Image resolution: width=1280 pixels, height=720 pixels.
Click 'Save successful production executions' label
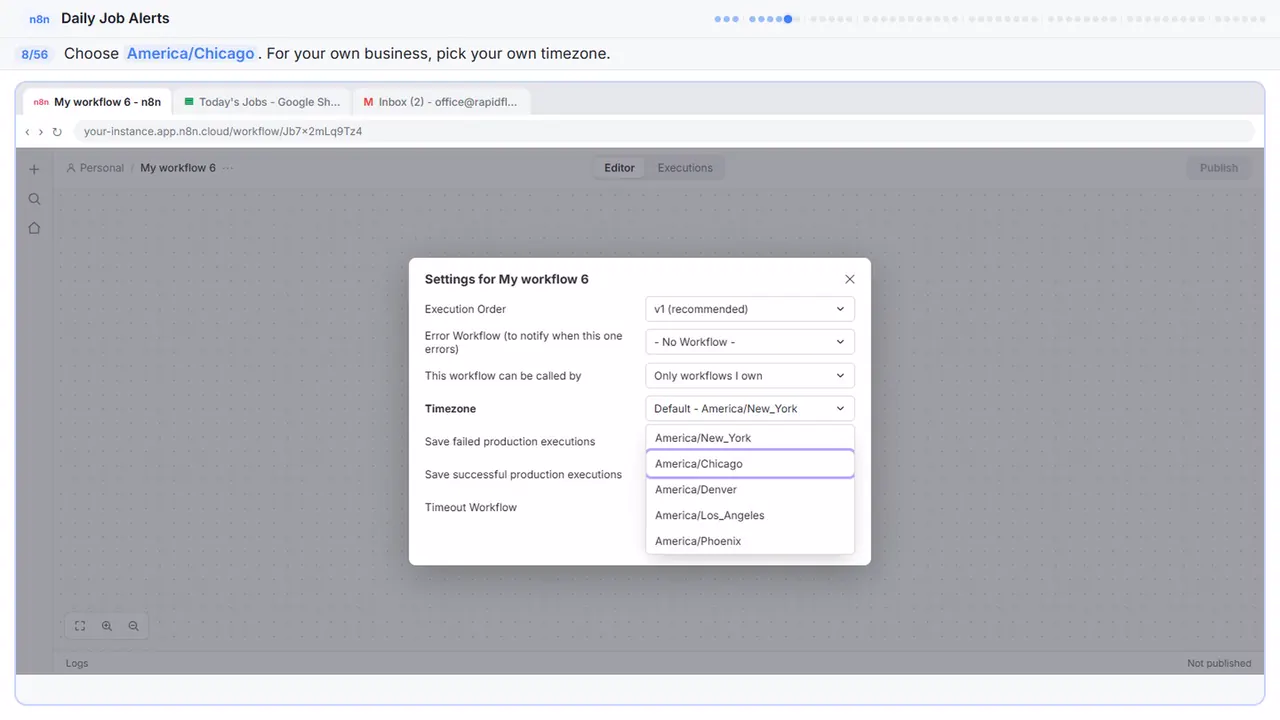[x=523, y=475]
